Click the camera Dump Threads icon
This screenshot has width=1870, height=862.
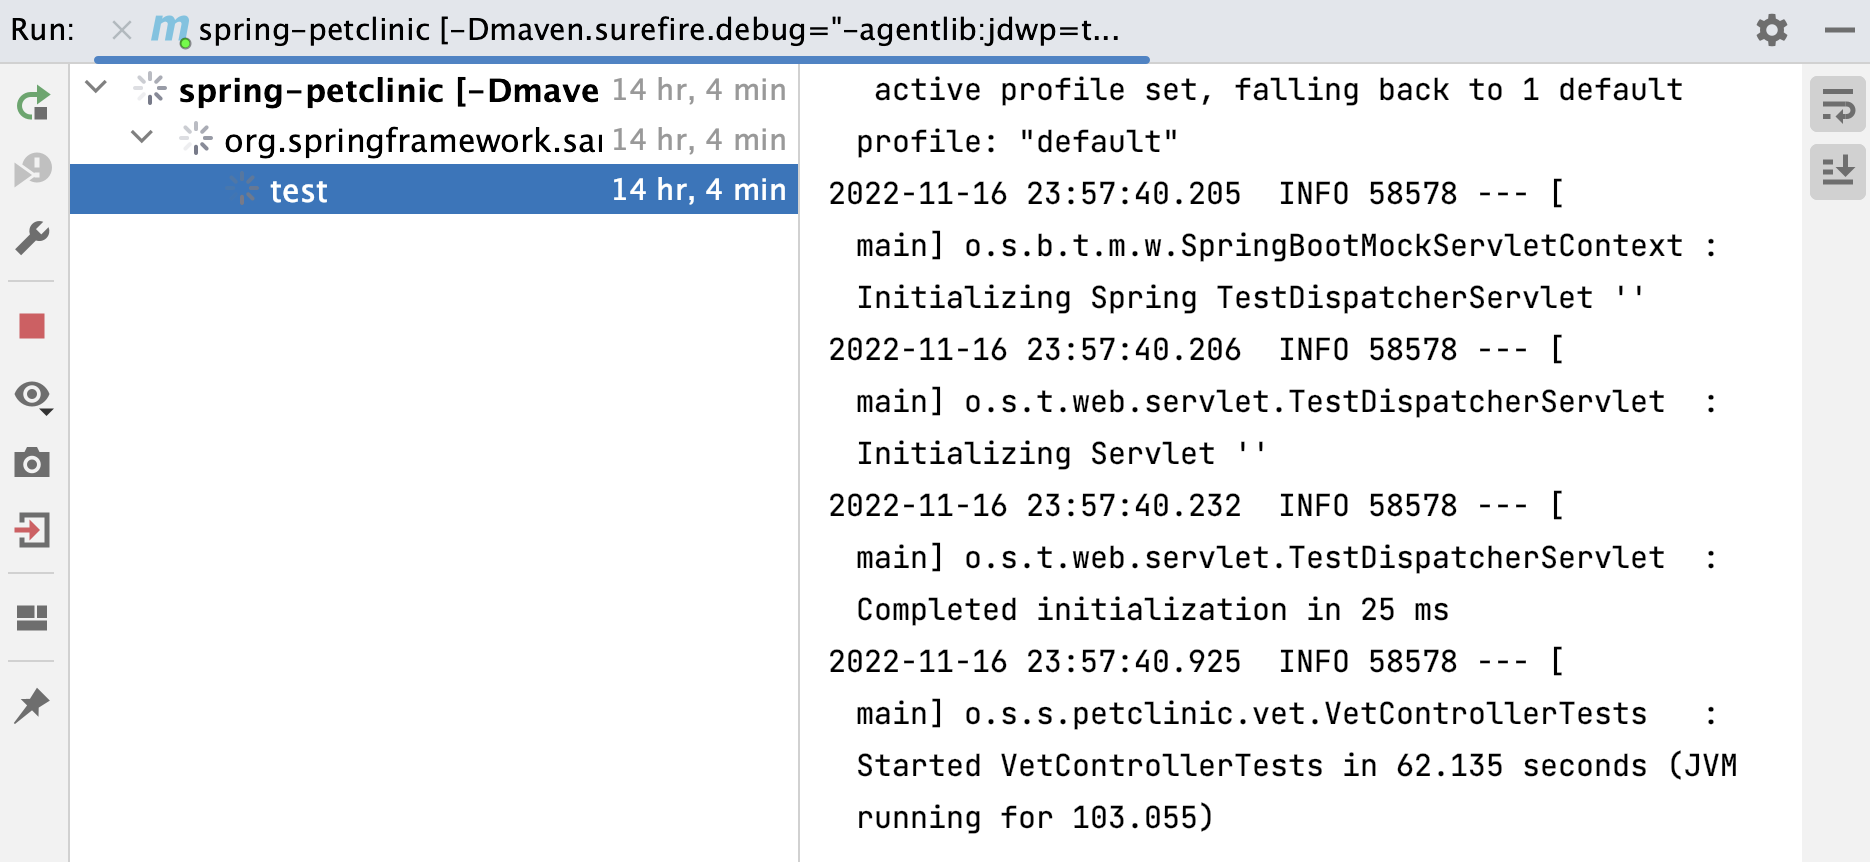(x=33, y=463)
